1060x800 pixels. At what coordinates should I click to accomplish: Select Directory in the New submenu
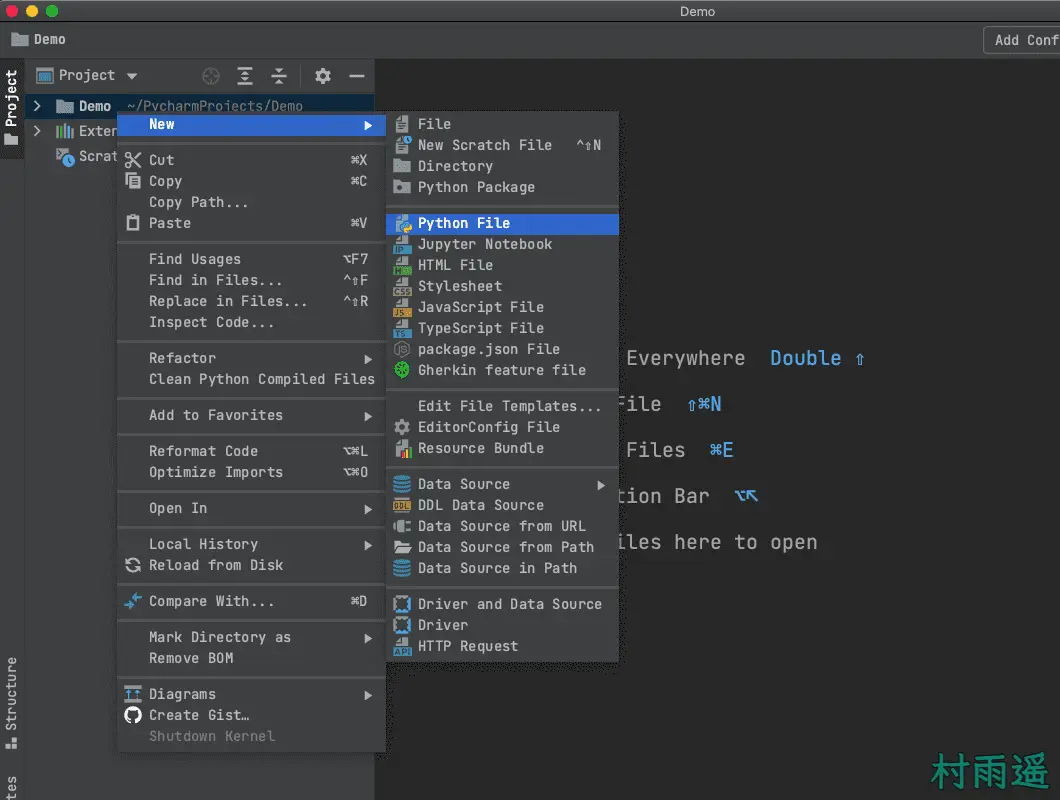coord(455,166)
